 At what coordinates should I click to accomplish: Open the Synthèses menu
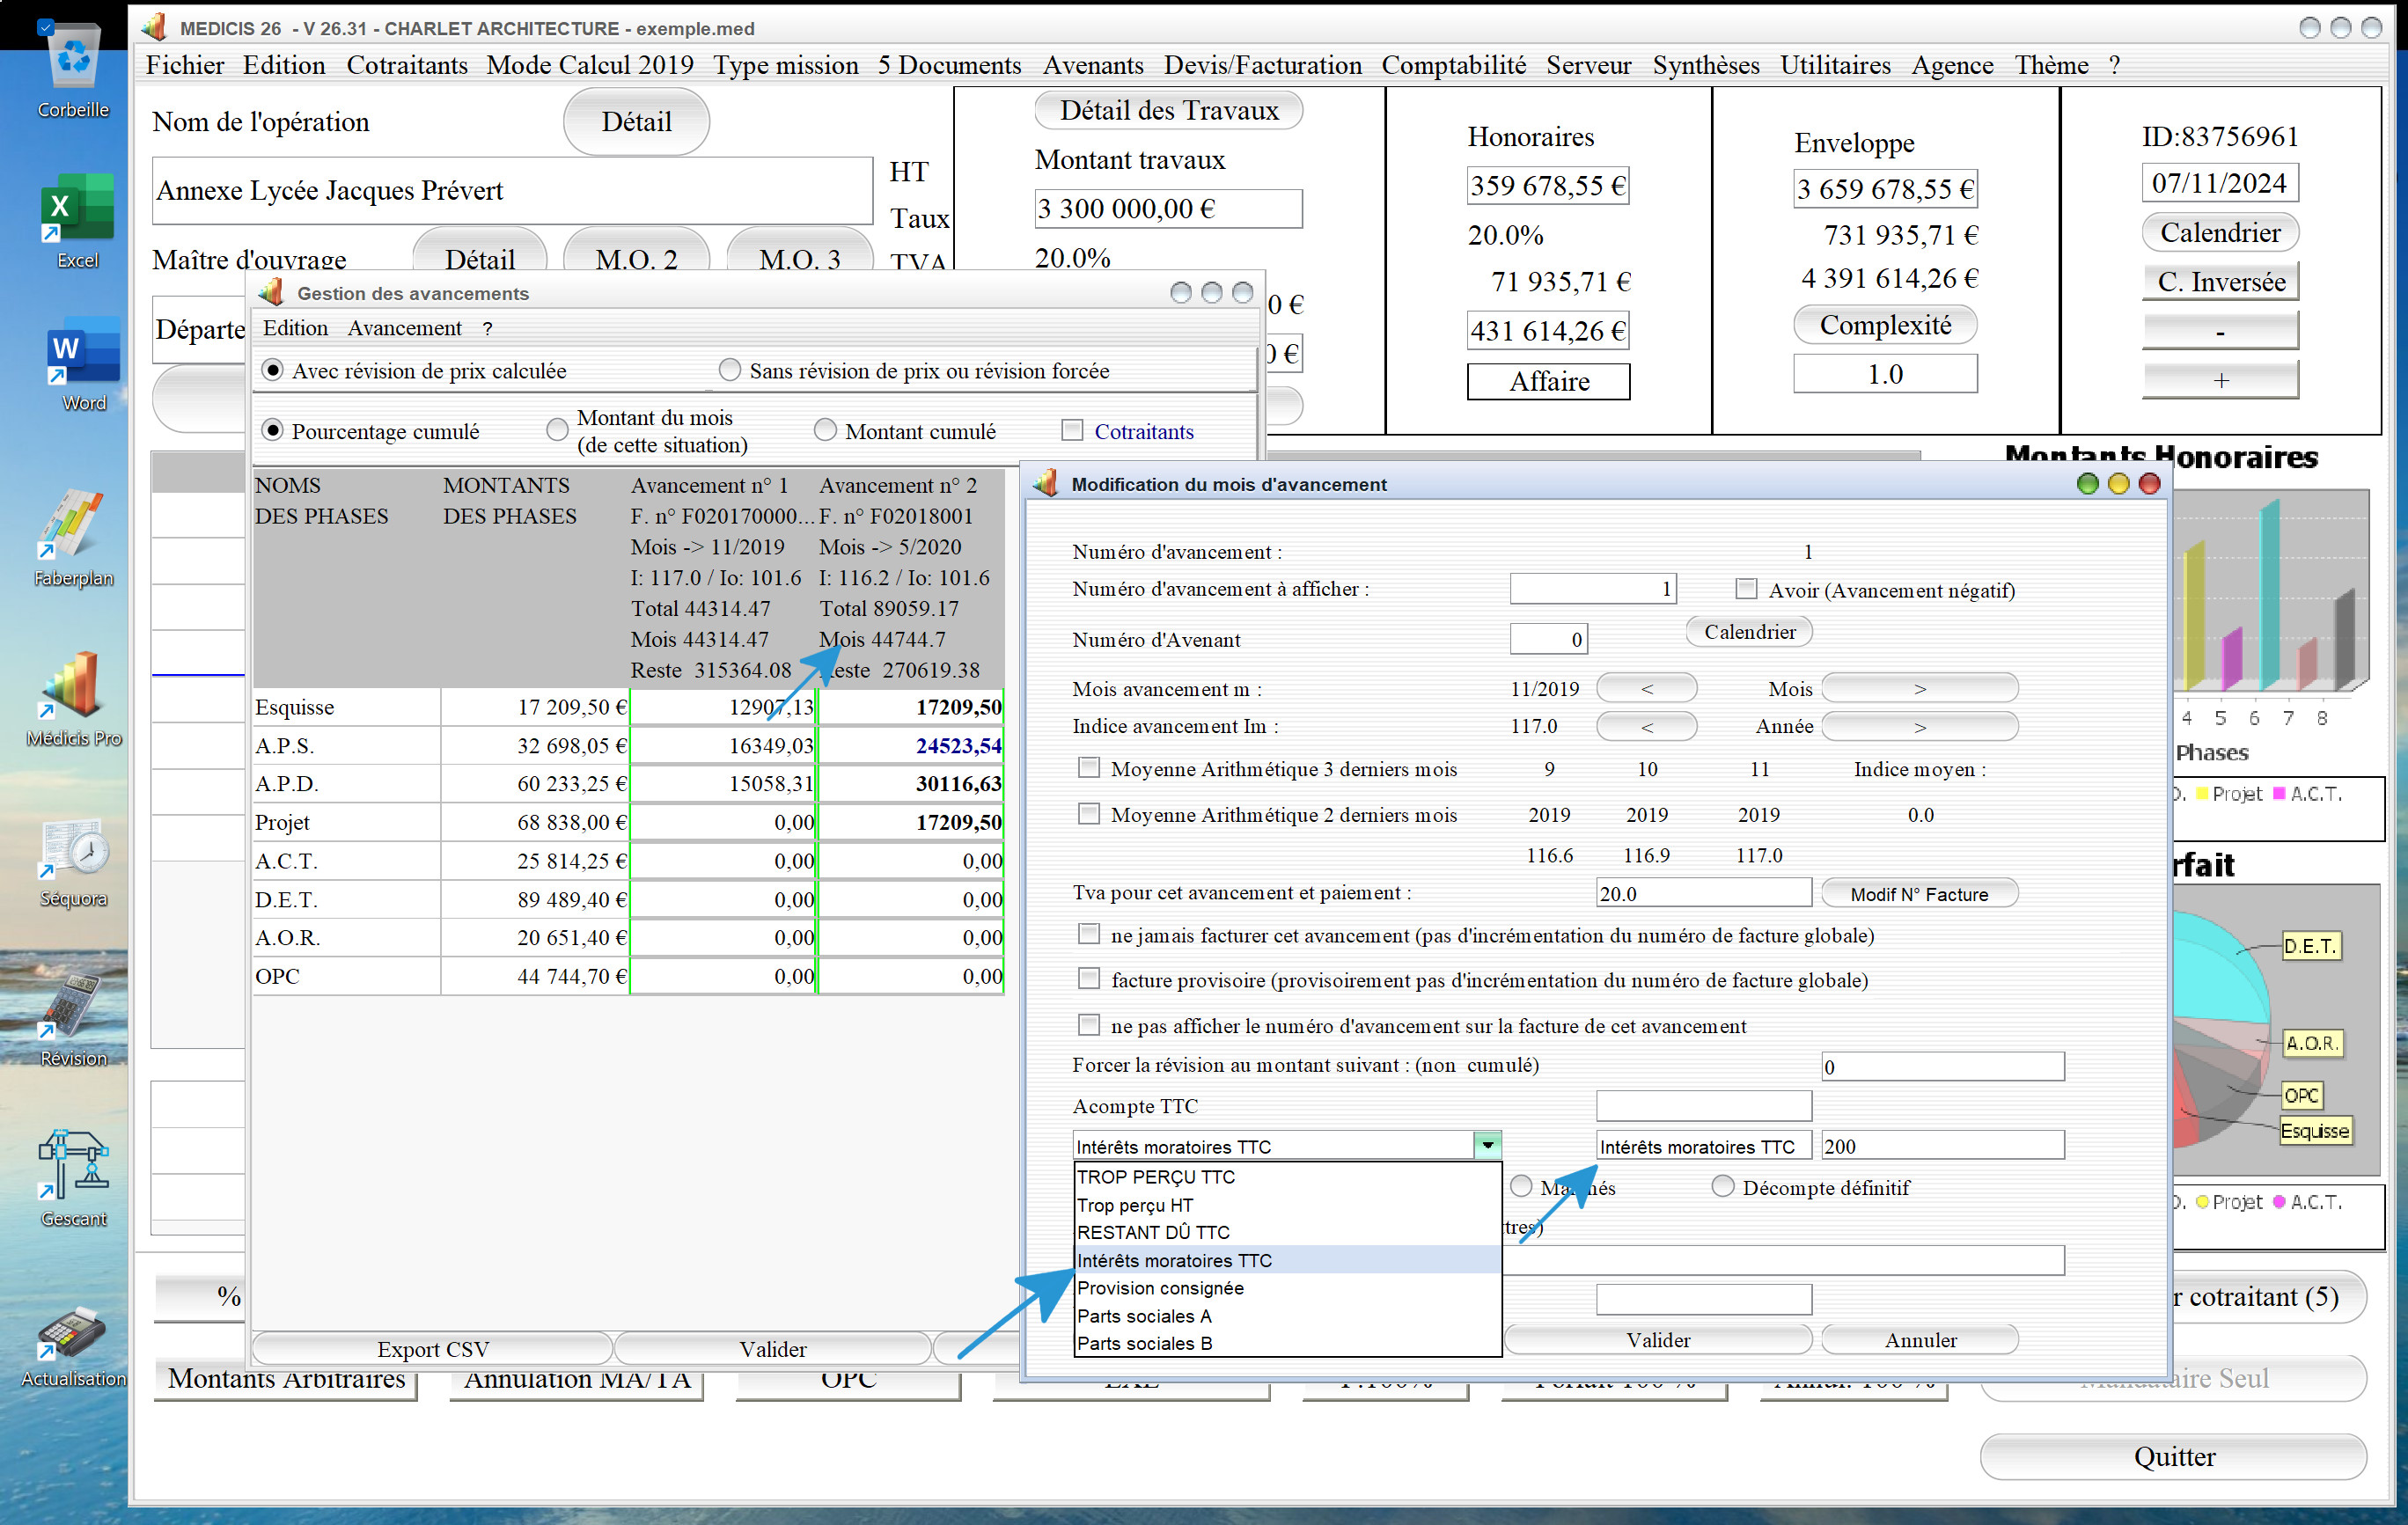[1705, 65]
